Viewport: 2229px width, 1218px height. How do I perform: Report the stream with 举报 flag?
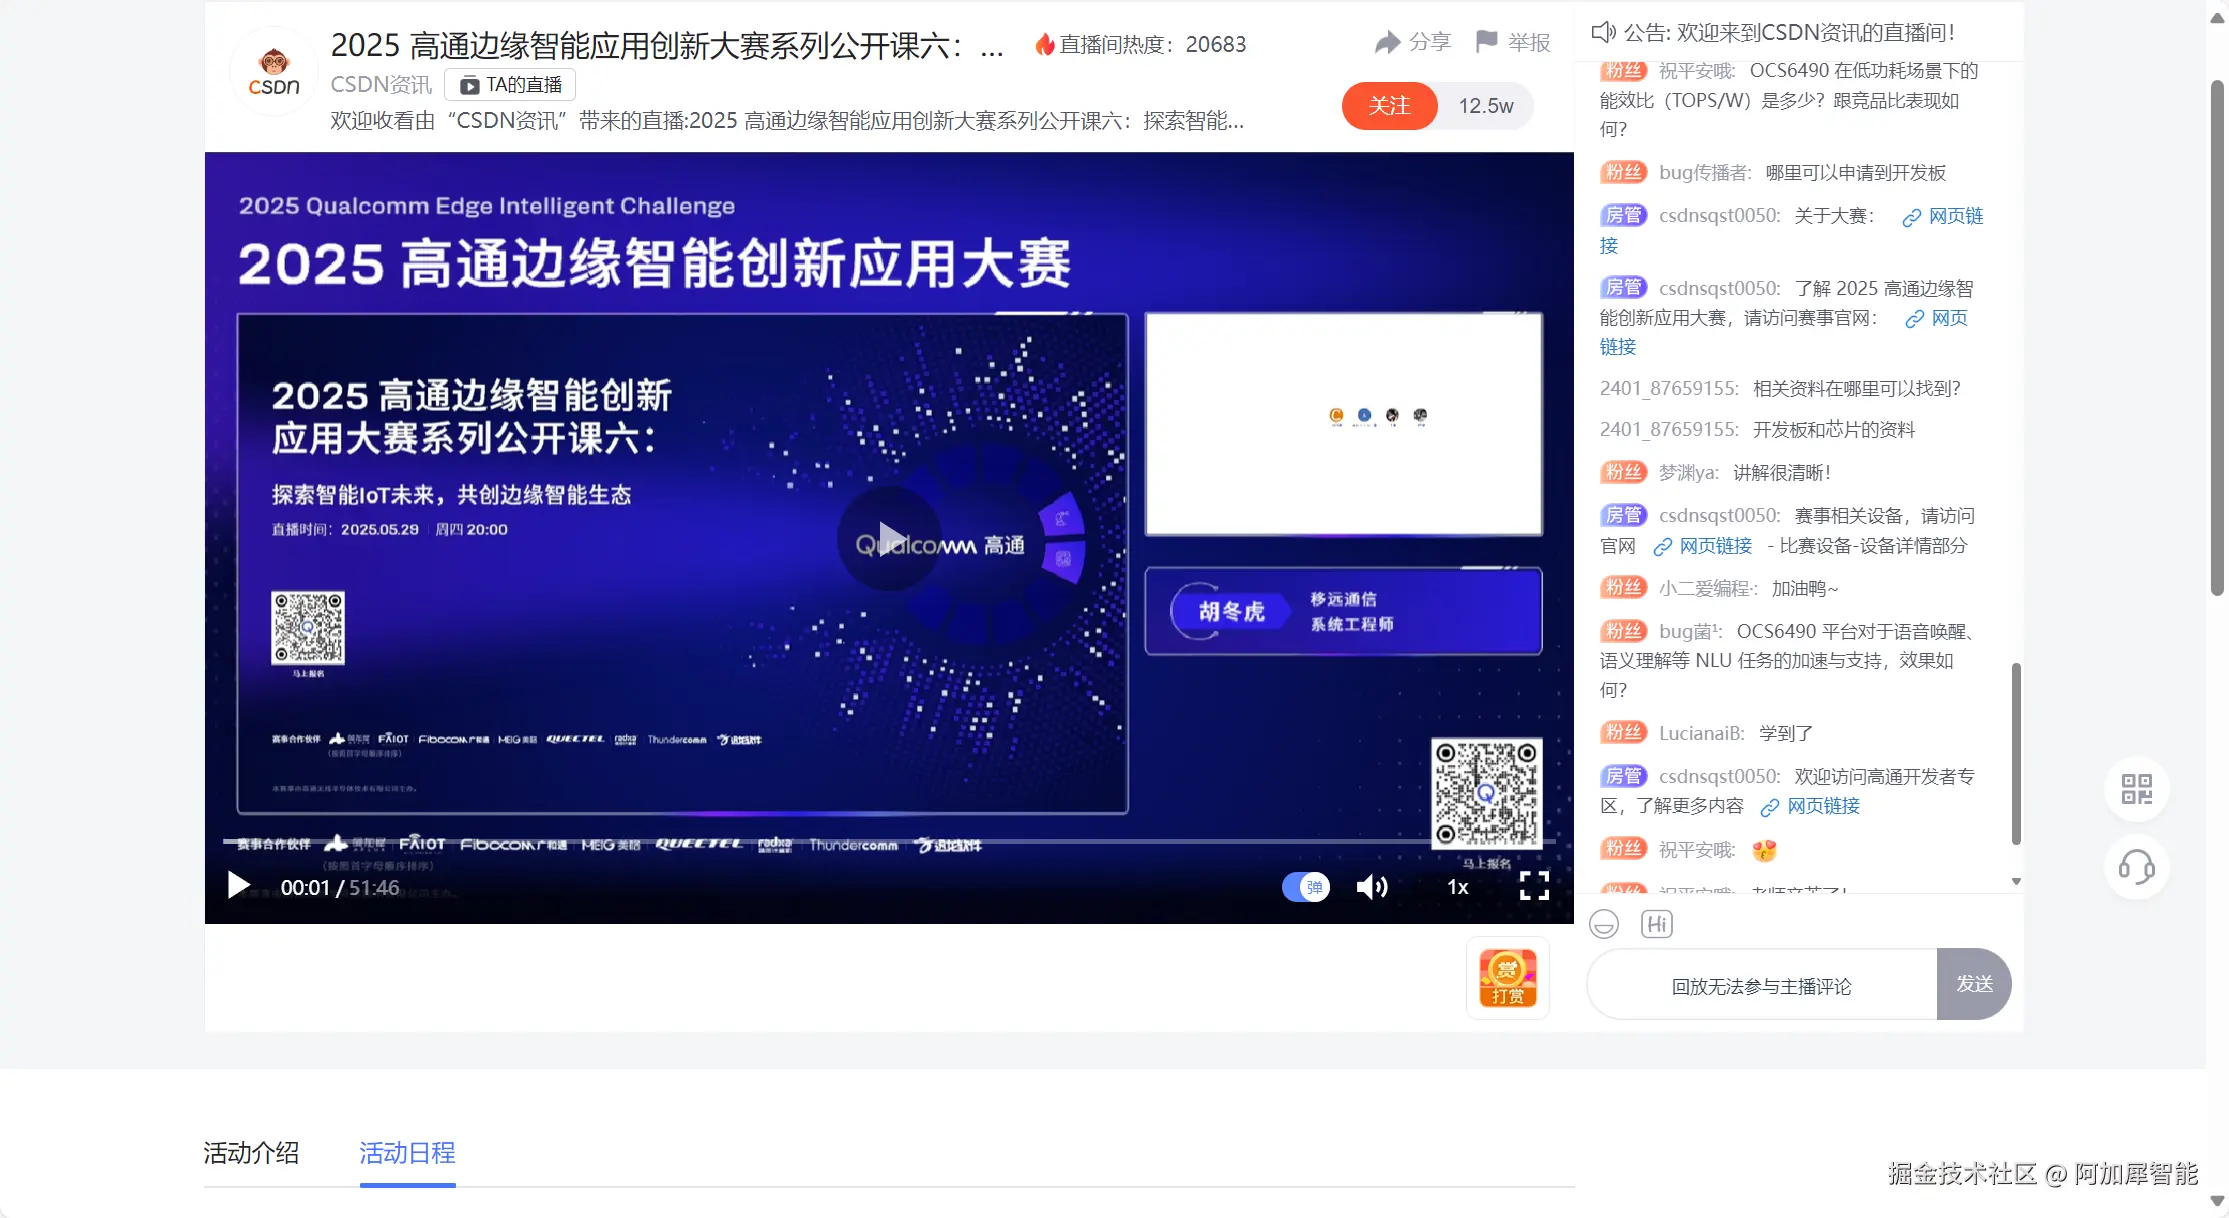[x=1512, y=42]
